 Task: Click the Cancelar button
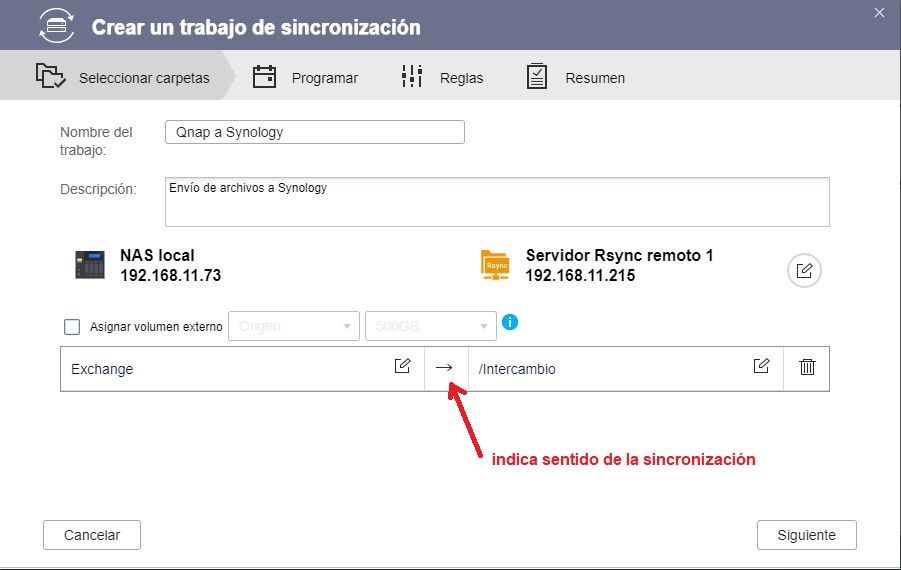coord(92,535)
